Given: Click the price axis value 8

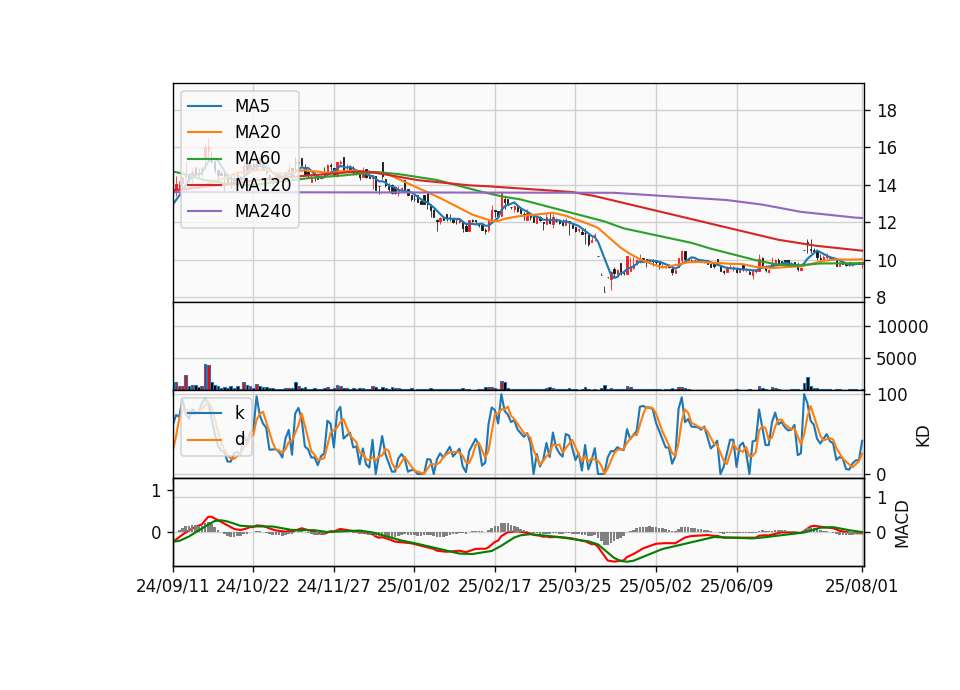Looking at the screenshot, I should click(x=882, y=298).
